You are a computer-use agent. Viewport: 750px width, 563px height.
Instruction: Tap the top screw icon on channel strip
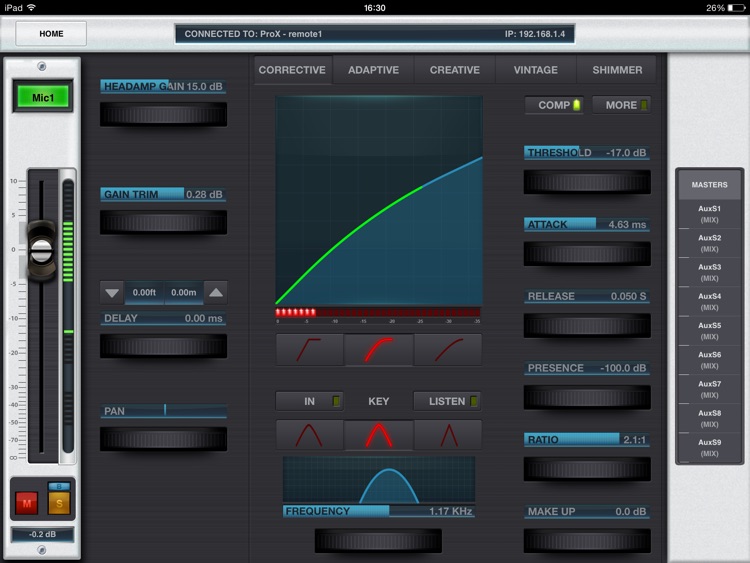point(42,66)
